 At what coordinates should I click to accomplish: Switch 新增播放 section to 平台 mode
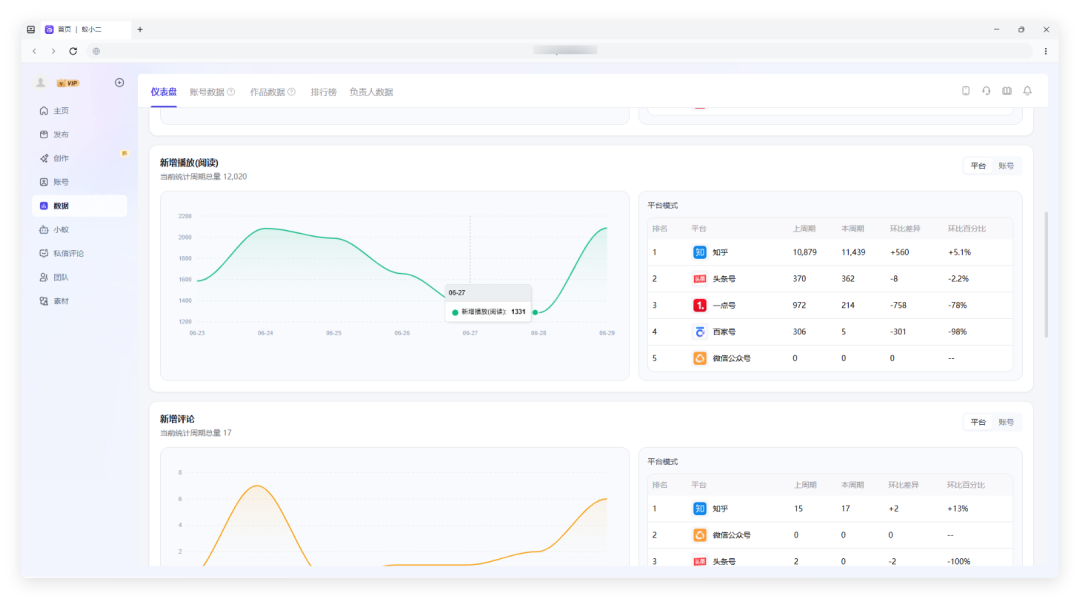[x=978, y=166]
